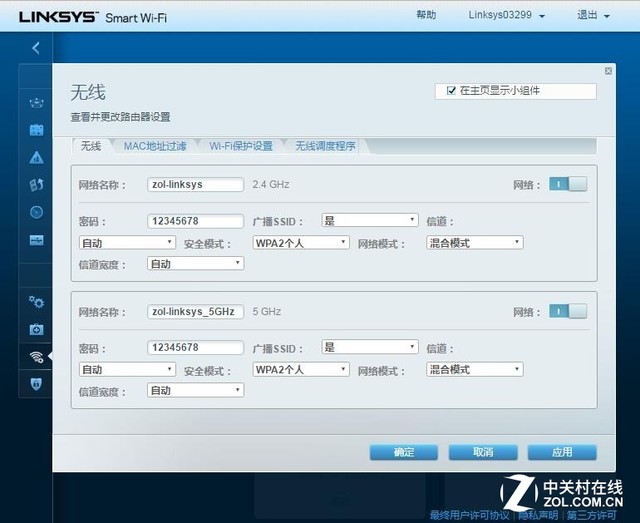The width and height of the screenshot is (640, 523).
Task: Select the 无线 tab
Action: [91, 146]
